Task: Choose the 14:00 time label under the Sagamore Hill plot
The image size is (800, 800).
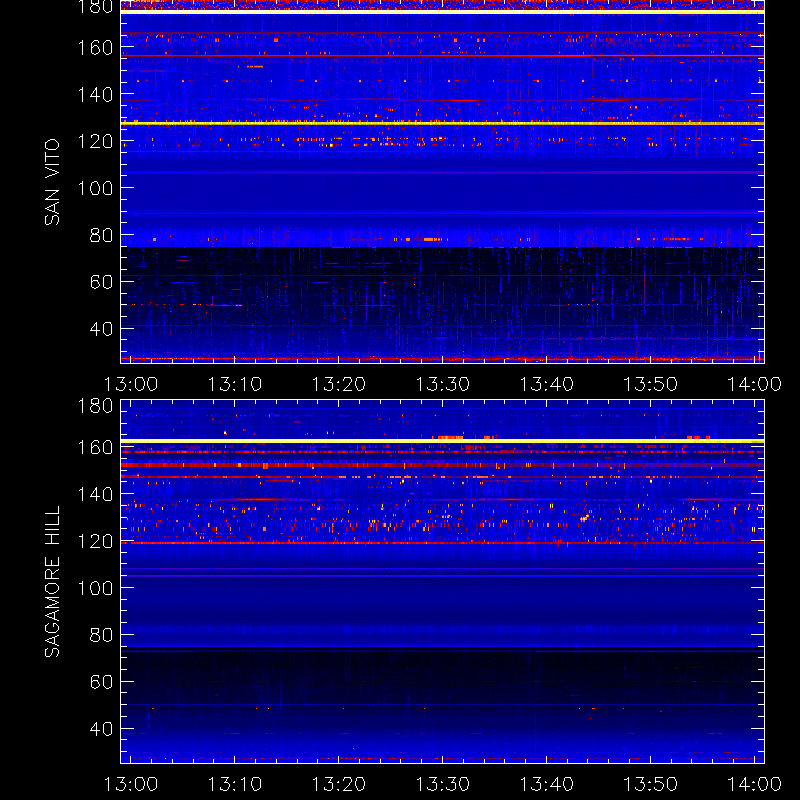Action: point(754,784)
